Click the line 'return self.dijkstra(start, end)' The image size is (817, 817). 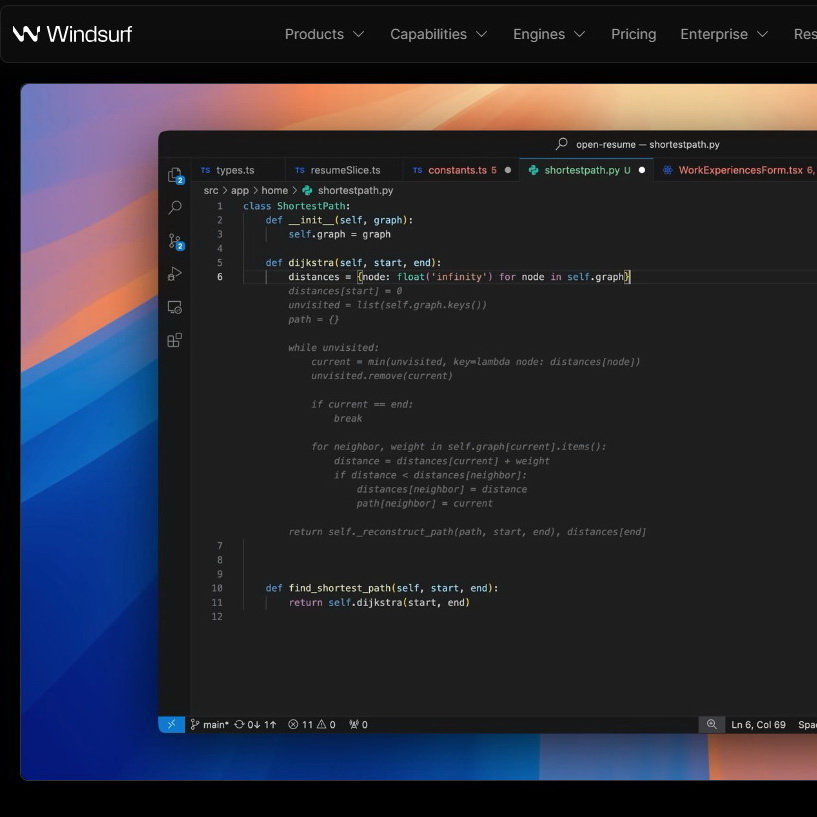click(x=379, y=602)
